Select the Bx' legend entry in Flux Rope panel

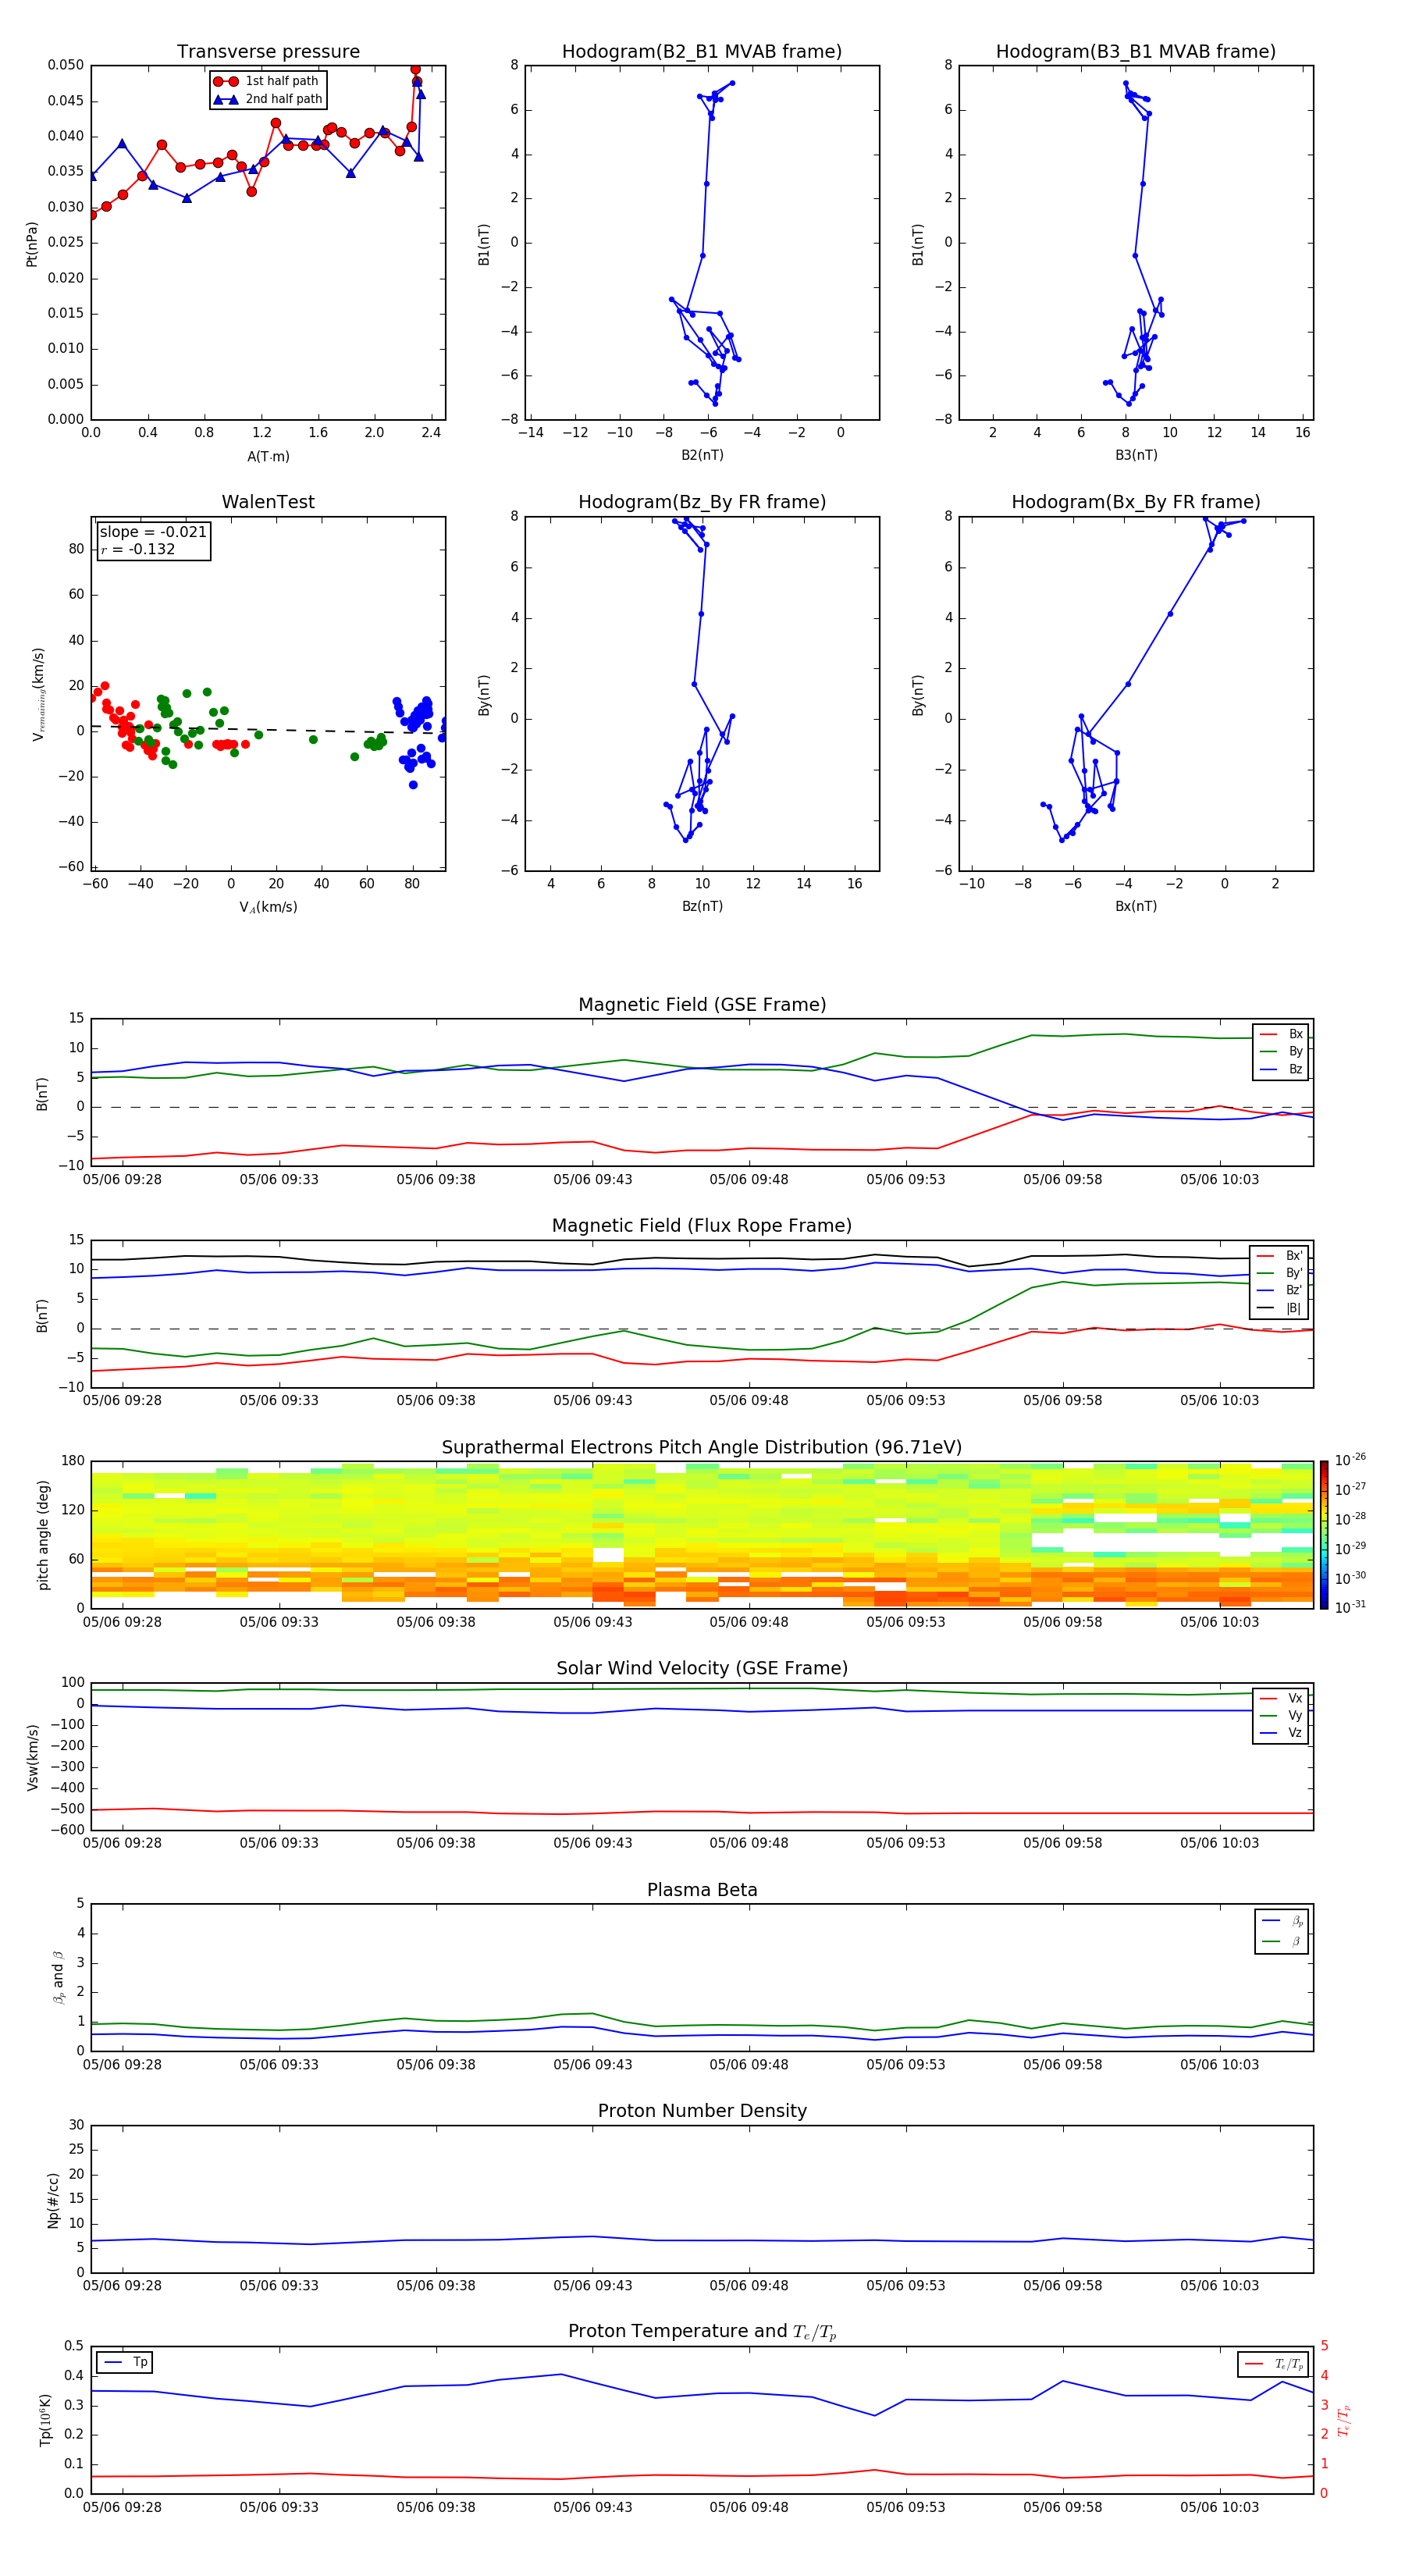pyautogui.click(x=1280, y=1256)
